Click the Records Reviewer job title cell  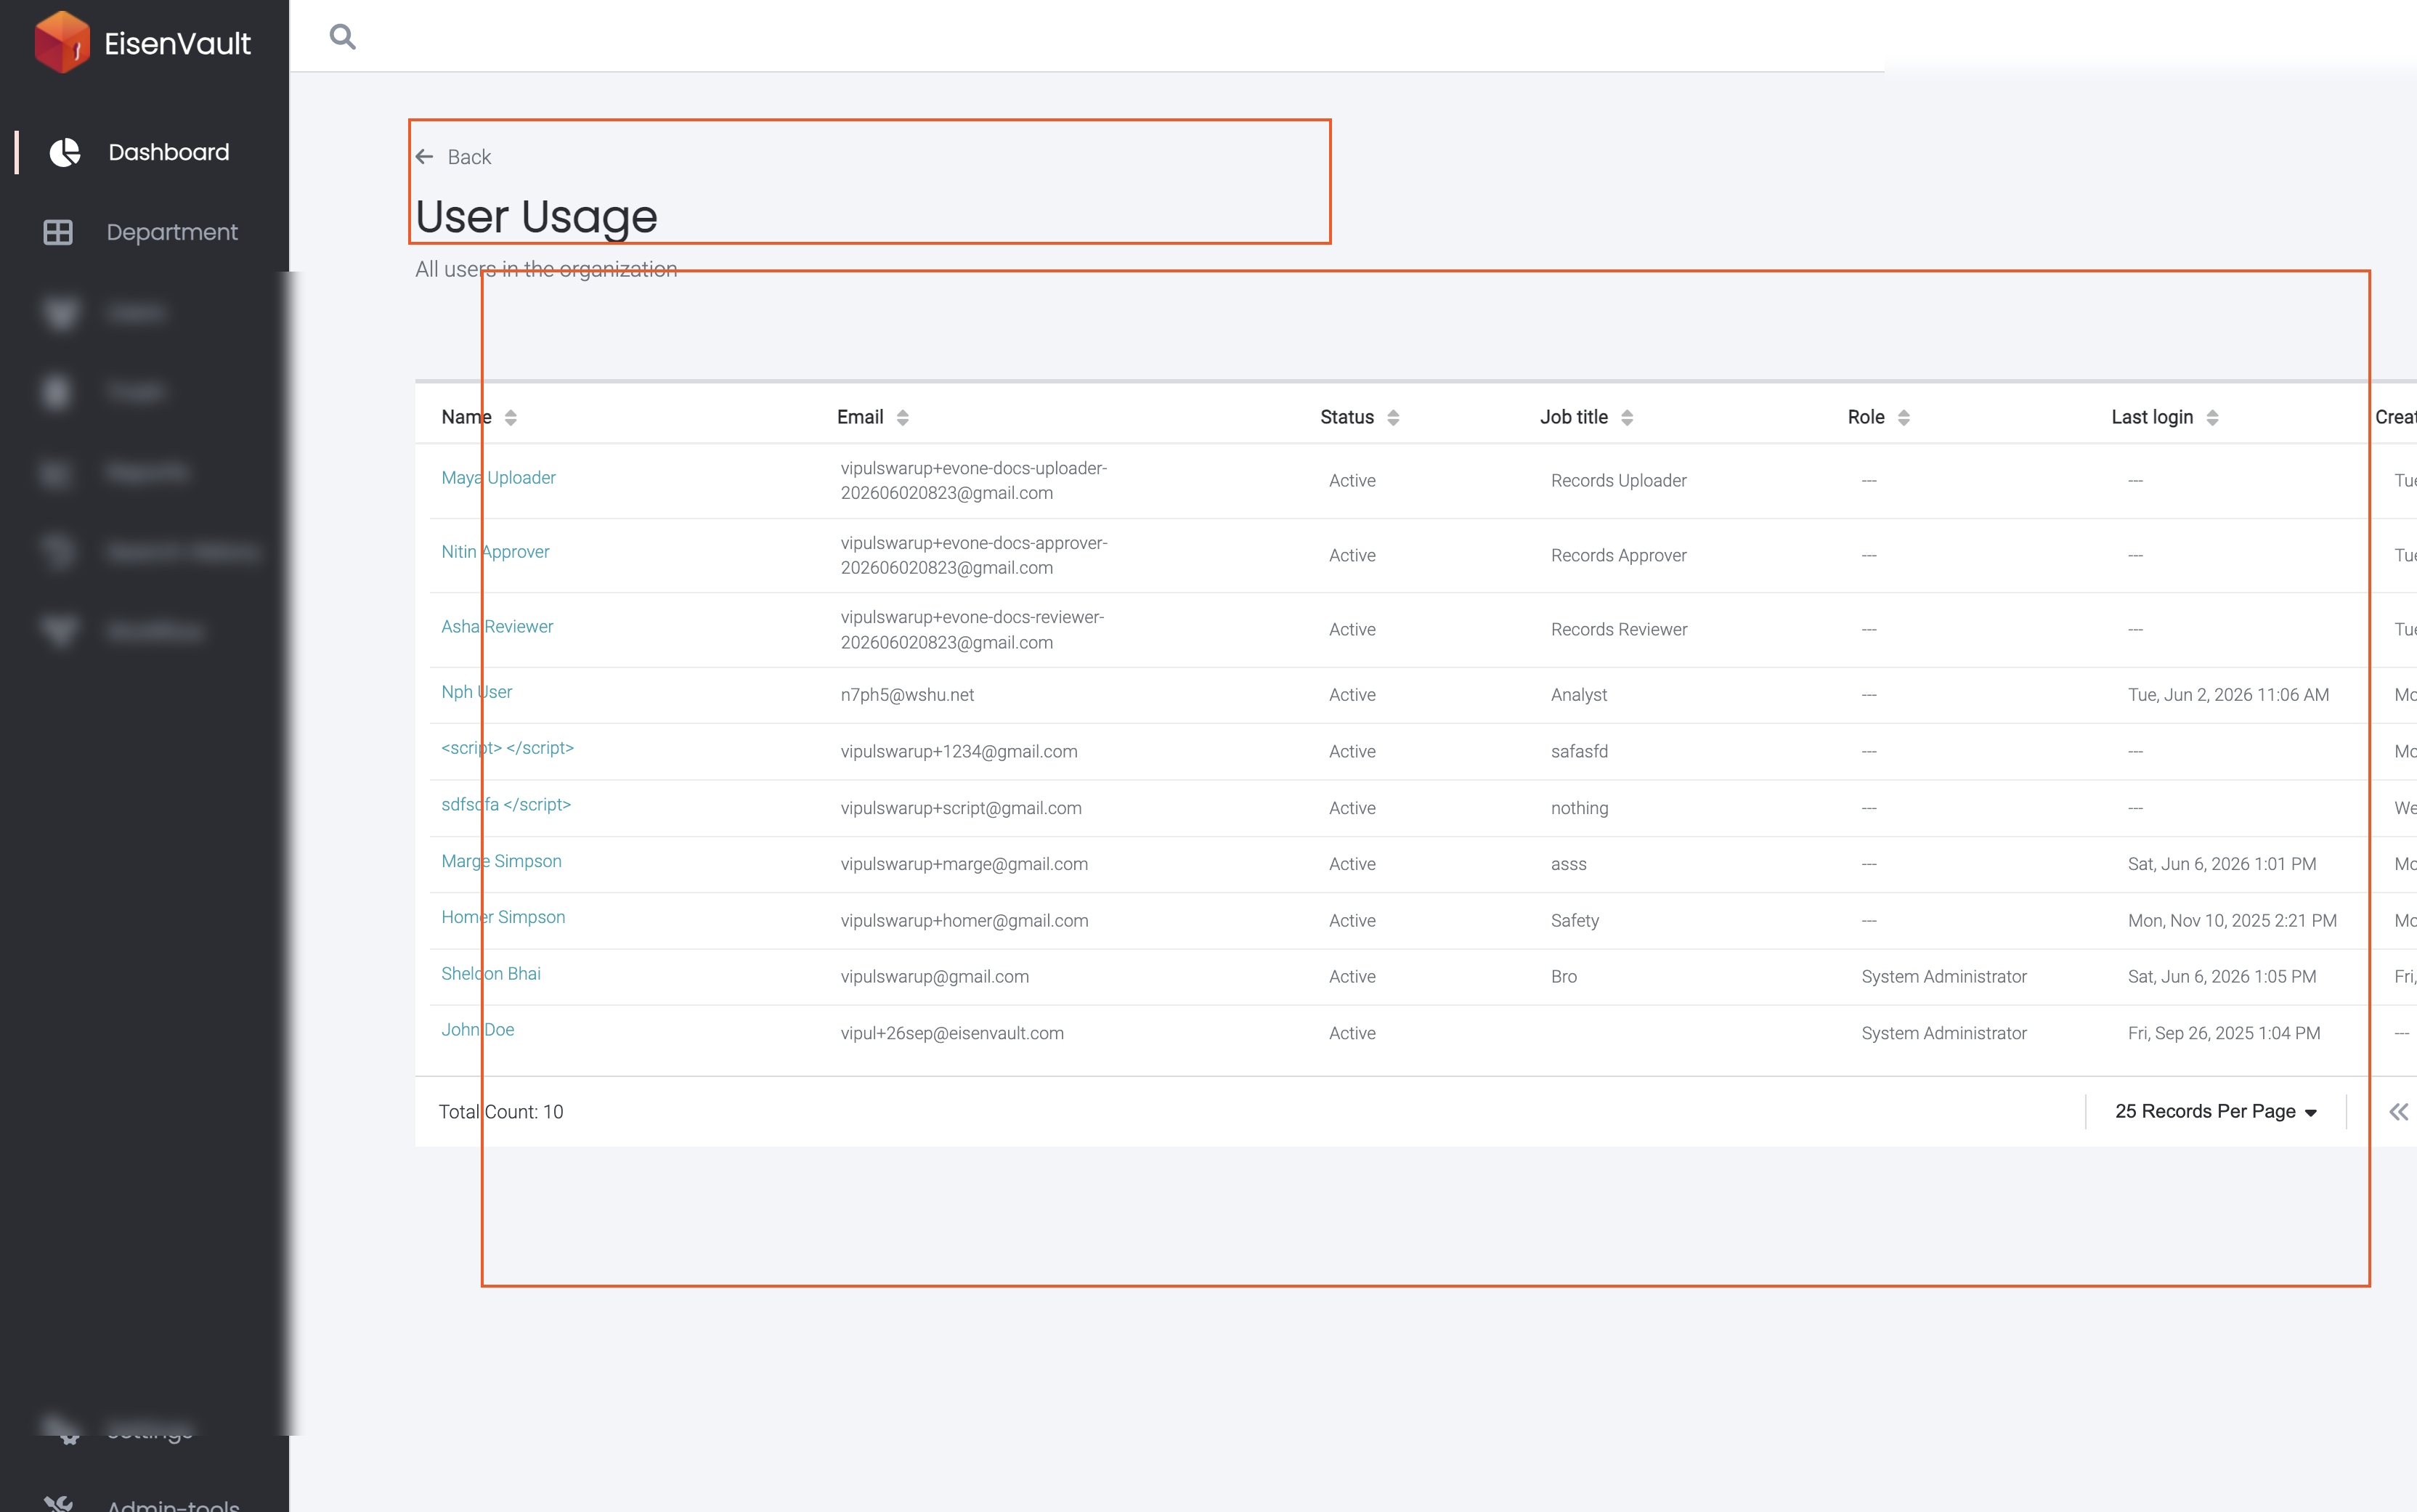(x=1619, y=630)
